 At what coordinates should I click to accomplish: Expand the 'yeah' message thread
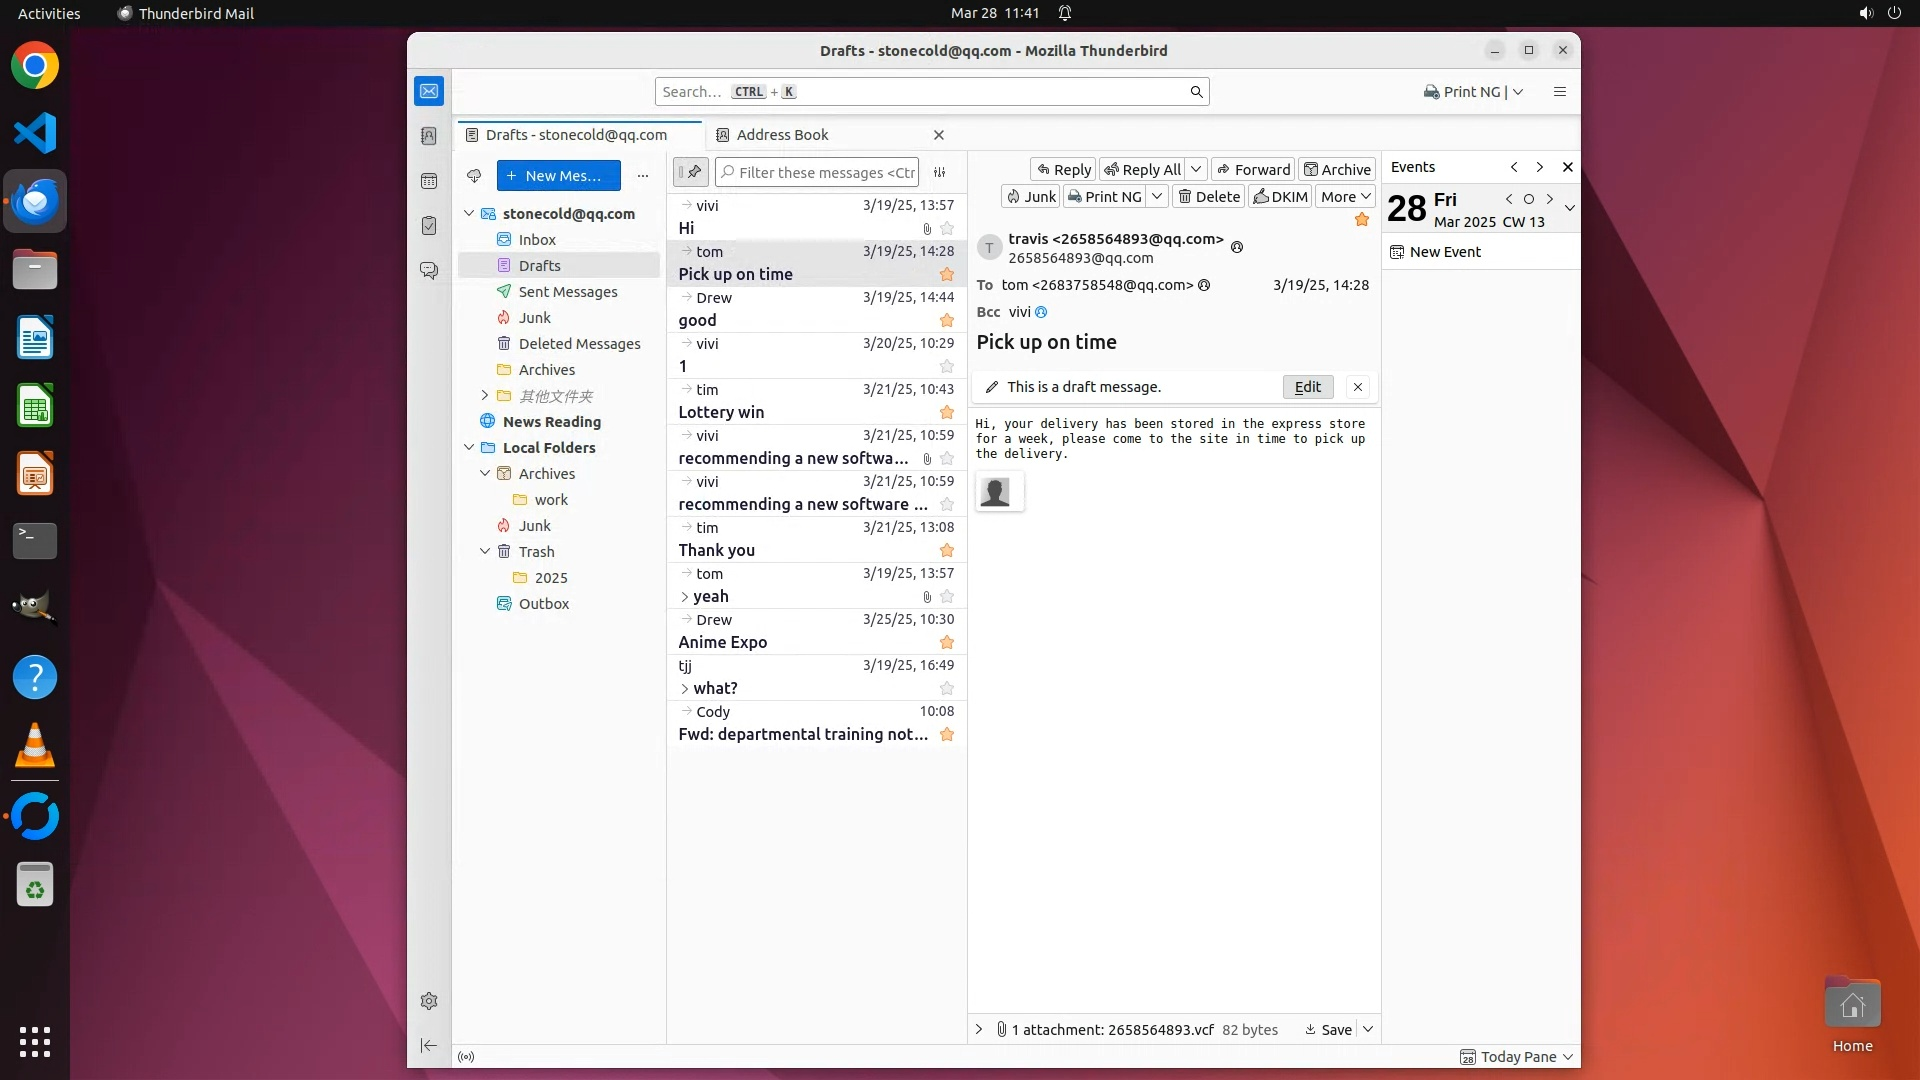[685, 597]
